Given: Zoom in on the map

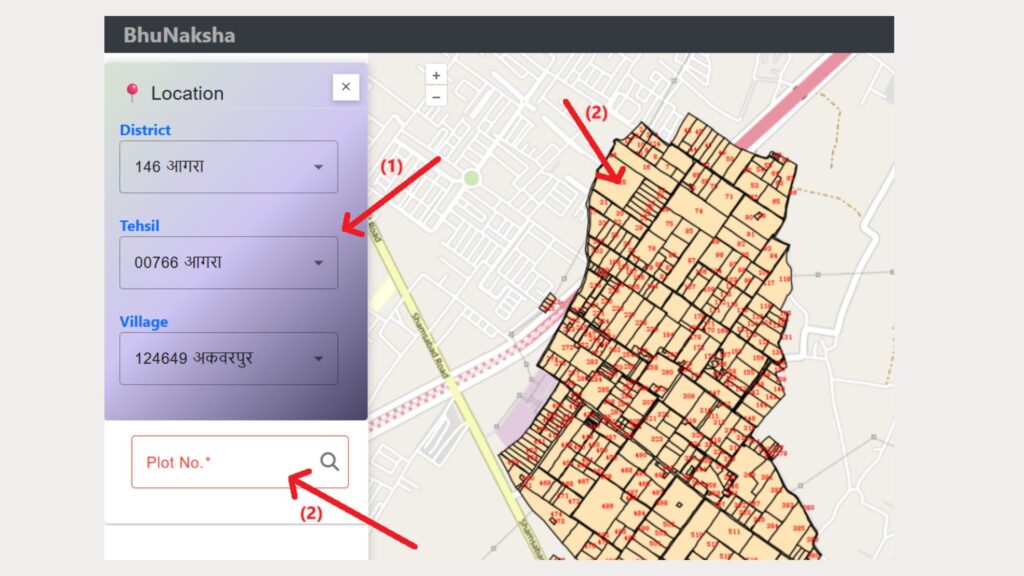Looking at the screenshot, I should [436, 76].
